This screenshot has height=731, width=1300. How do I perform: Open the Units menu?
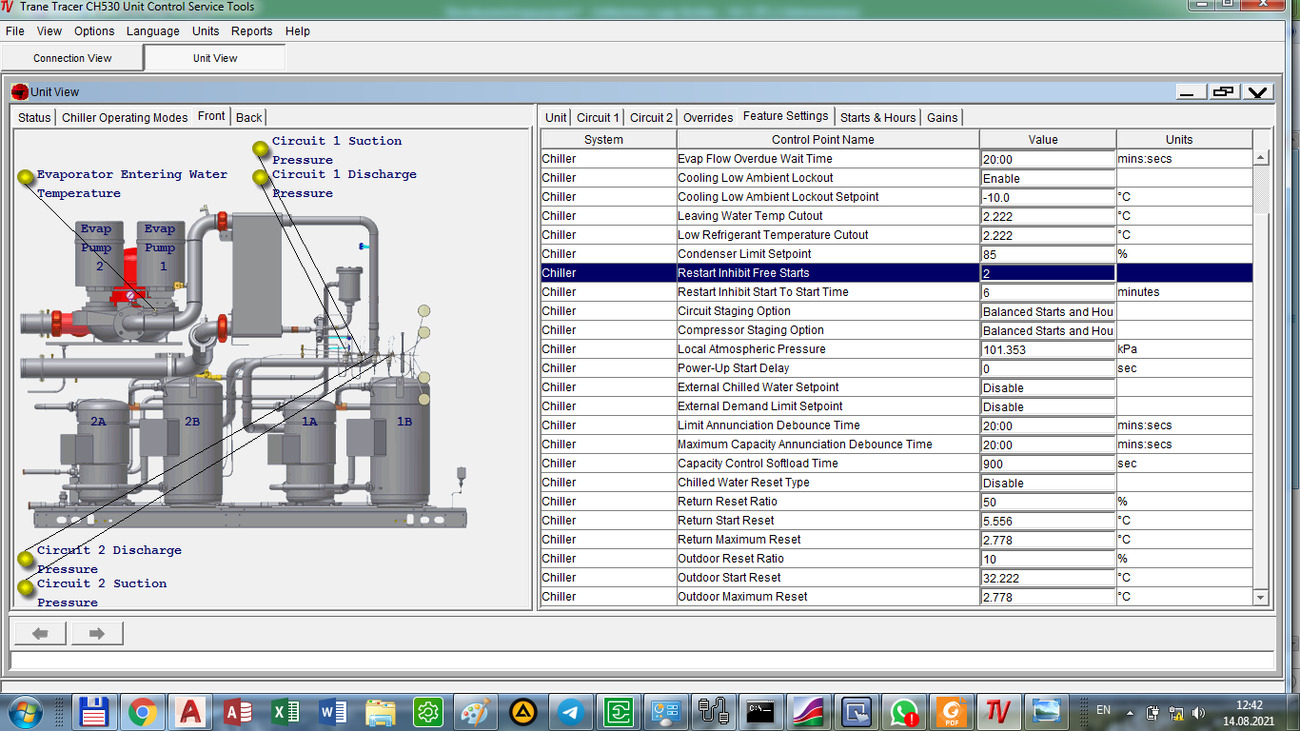click(x=206, y=31)
